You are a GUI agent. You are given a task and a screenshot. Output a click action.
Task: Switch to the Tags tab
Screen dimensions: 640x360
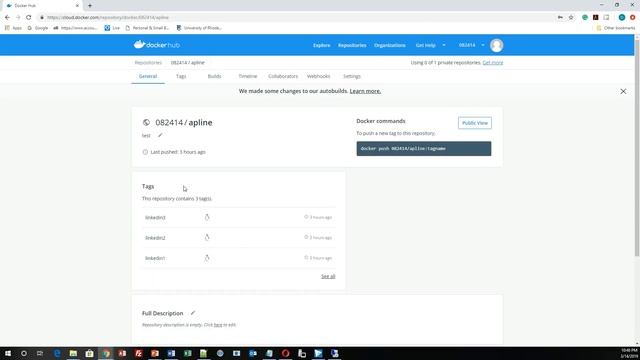(181, 76)
